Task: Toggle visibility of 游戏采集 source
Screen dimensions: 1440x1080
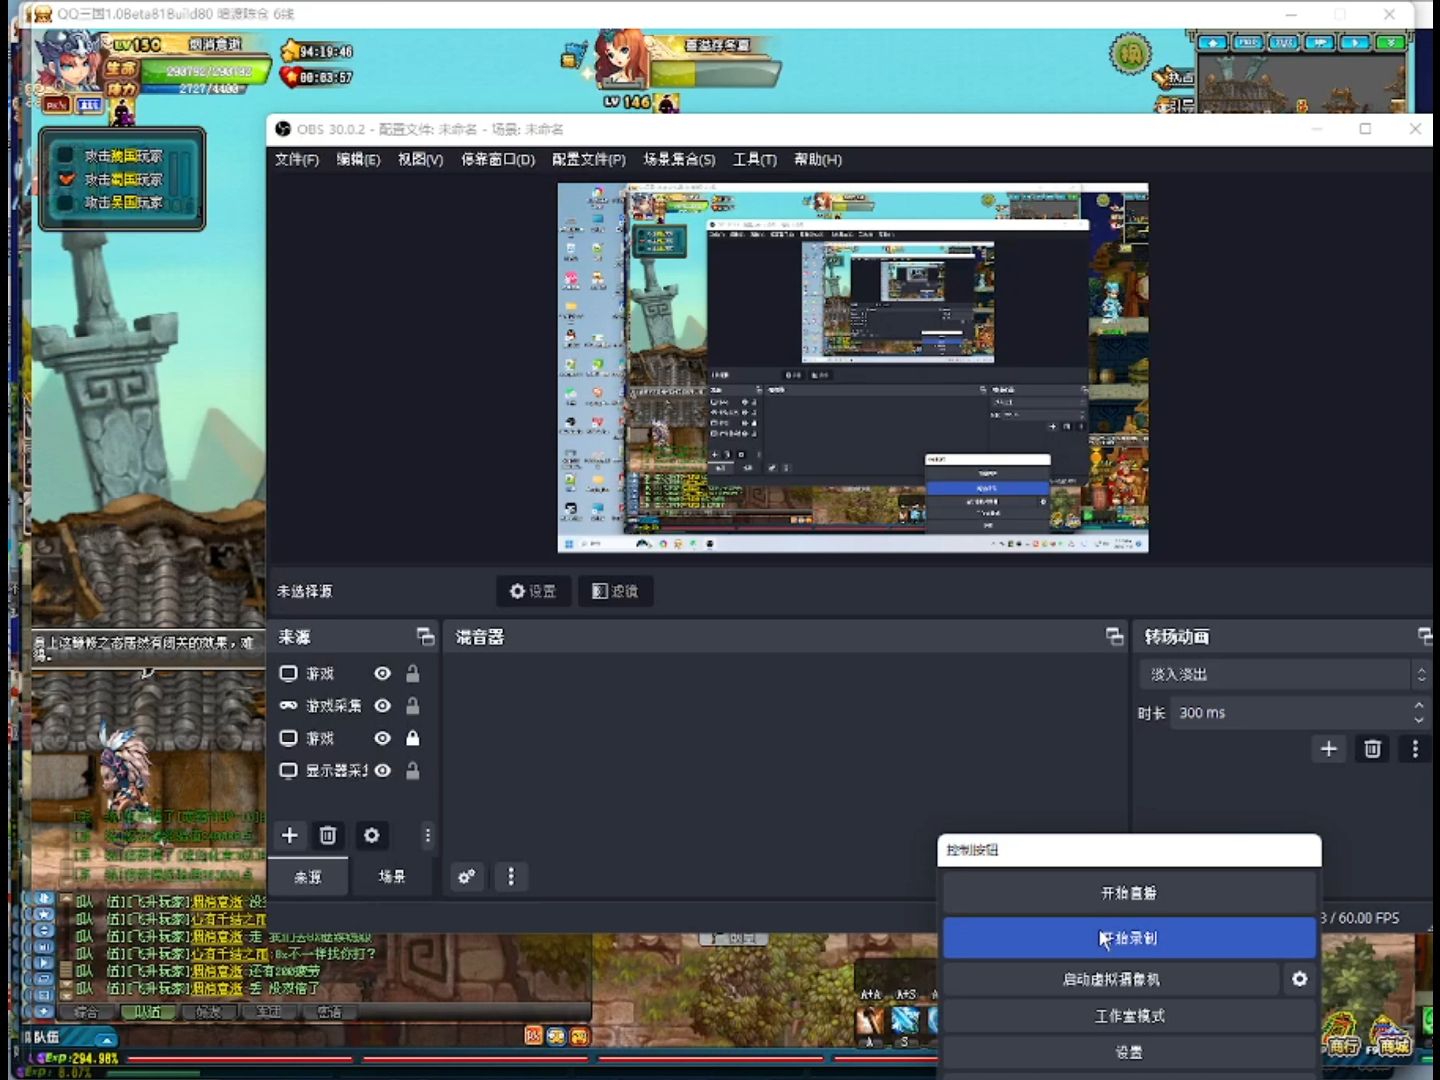Action: pyautogui.click(x=382, y=706)
